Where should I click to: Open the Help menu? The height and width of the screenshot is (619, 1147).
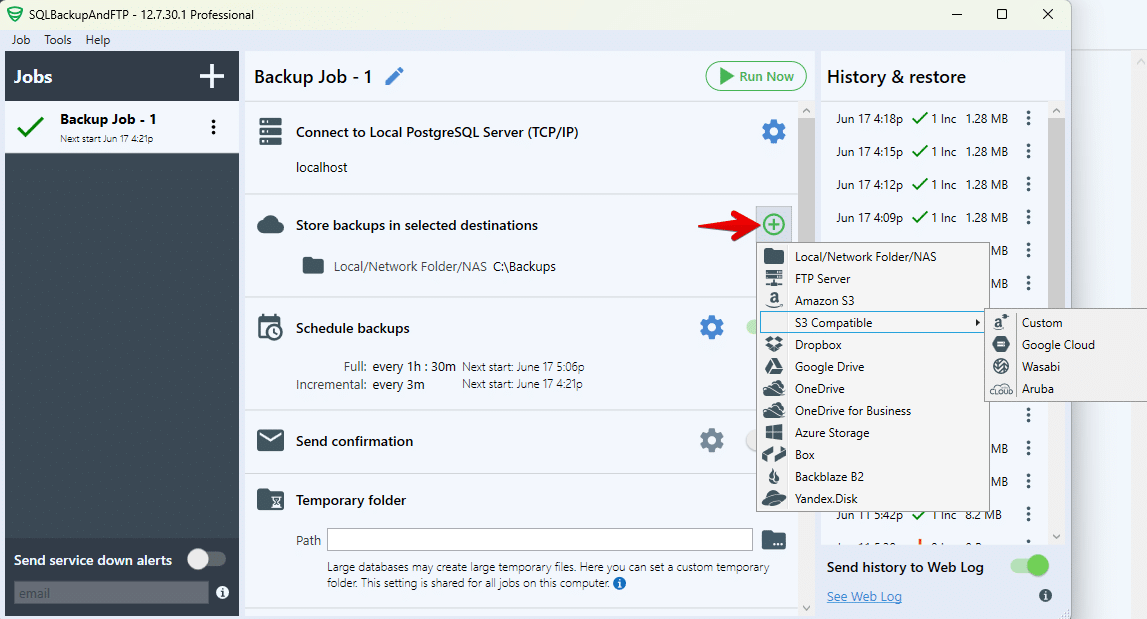[98, 40]
